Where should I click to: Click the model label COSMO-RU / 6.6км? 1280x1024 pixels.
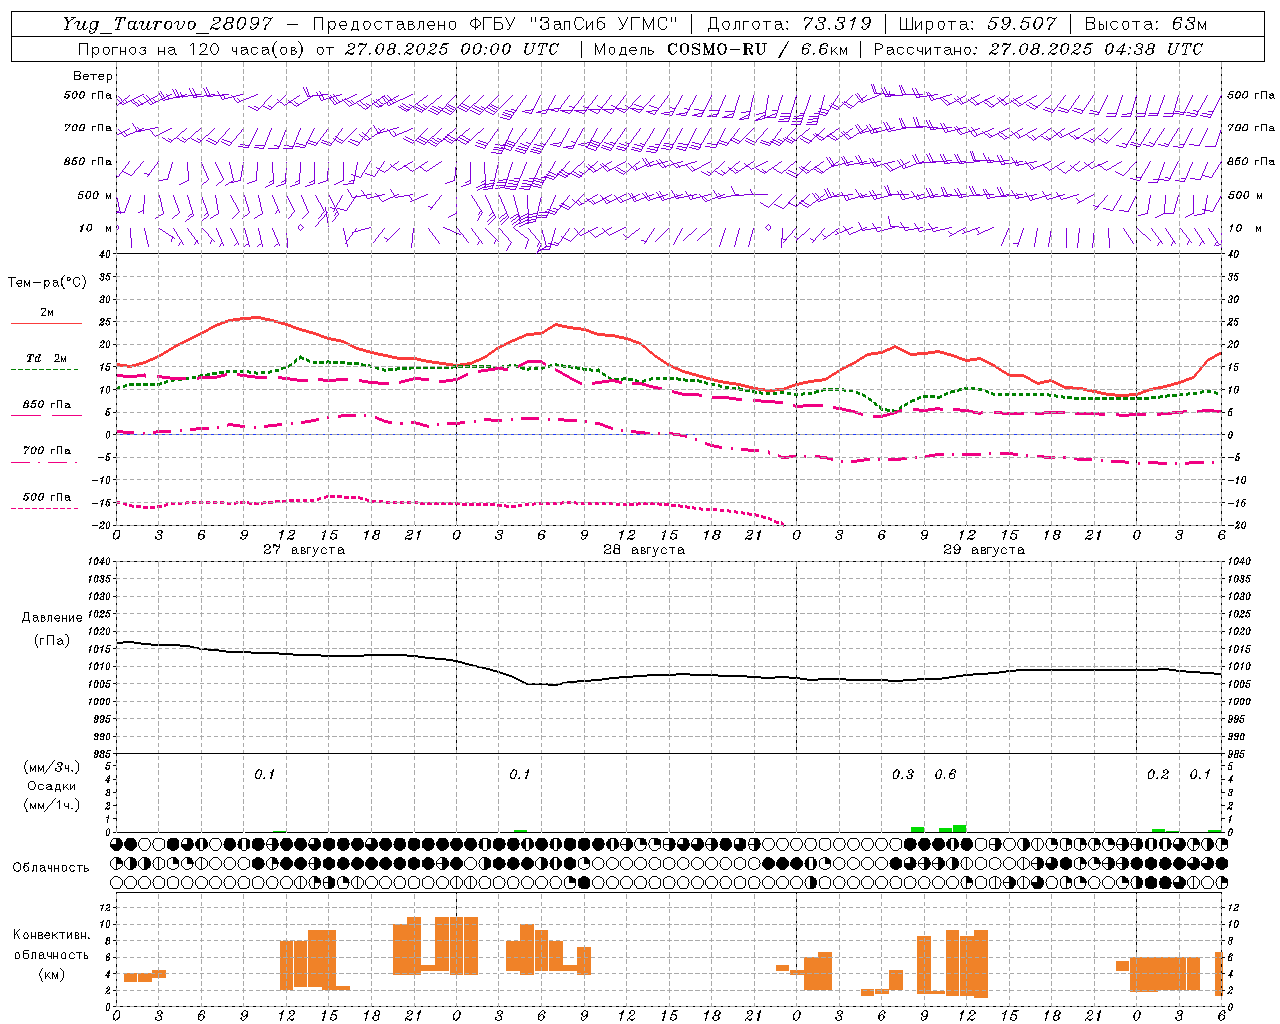coord(757,49)
